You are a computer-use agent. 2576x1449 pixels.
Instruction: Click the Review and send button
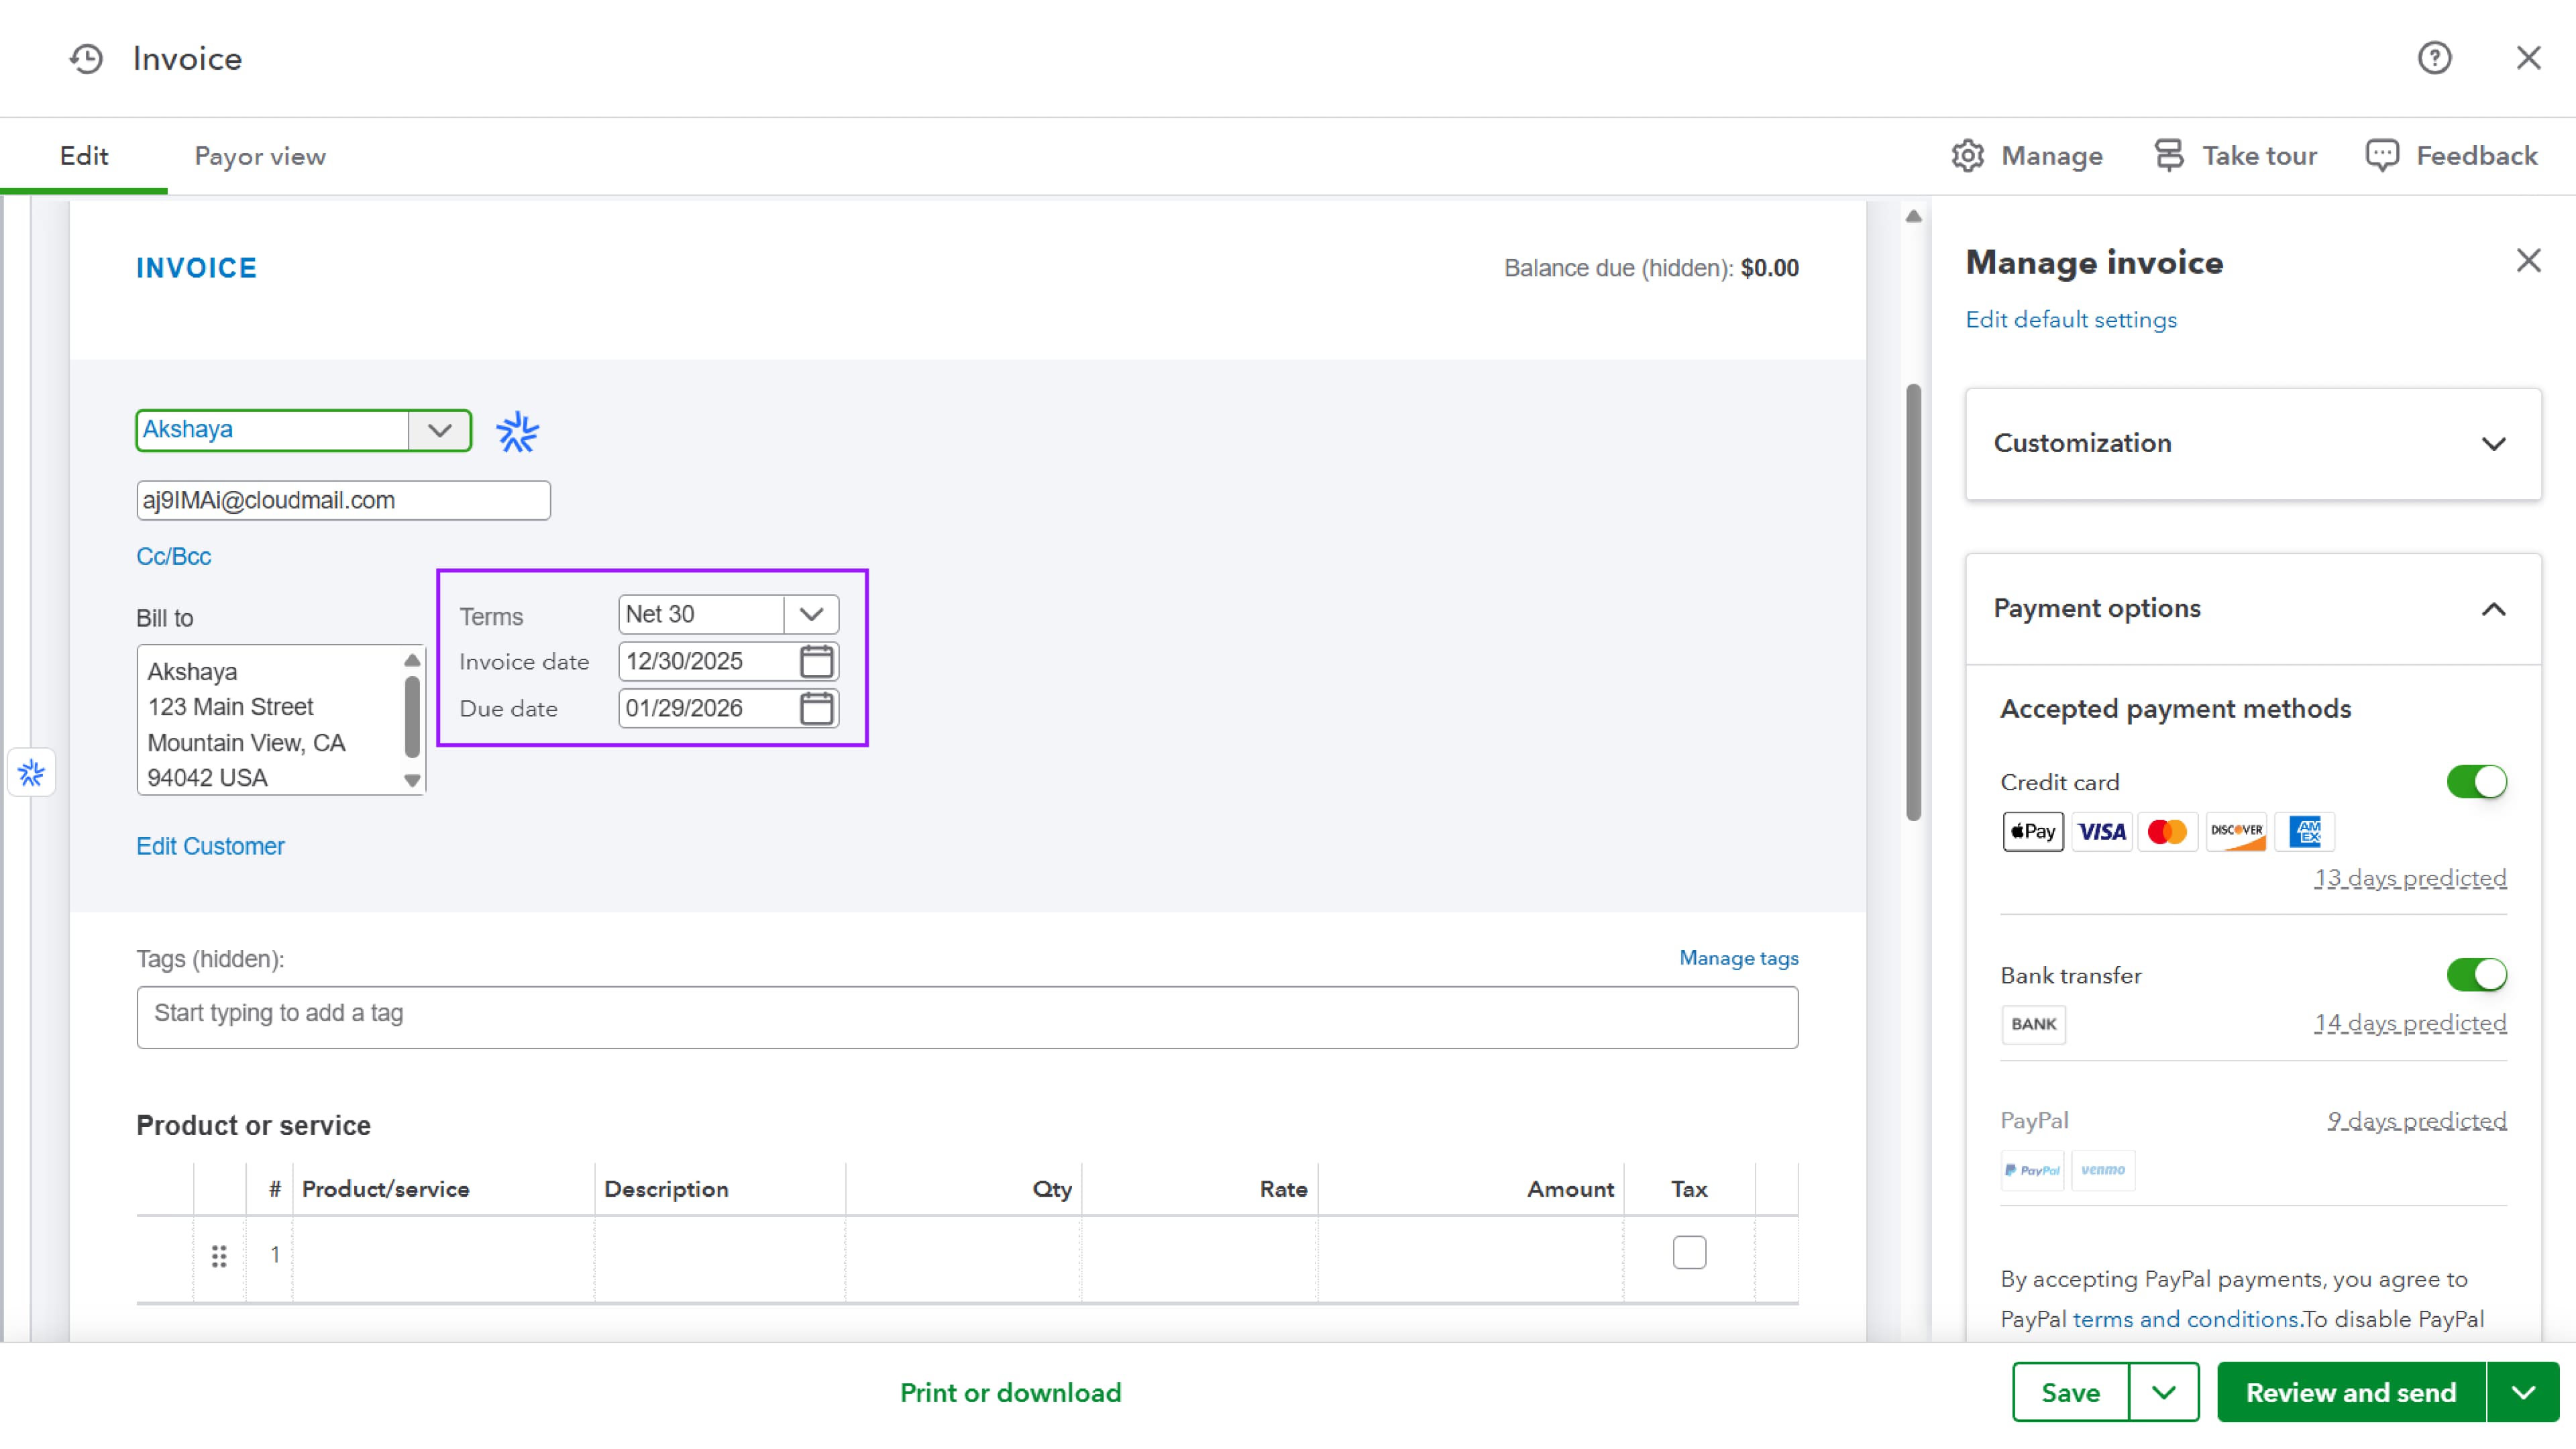pyautogui.click(x=2350, y=1392)
